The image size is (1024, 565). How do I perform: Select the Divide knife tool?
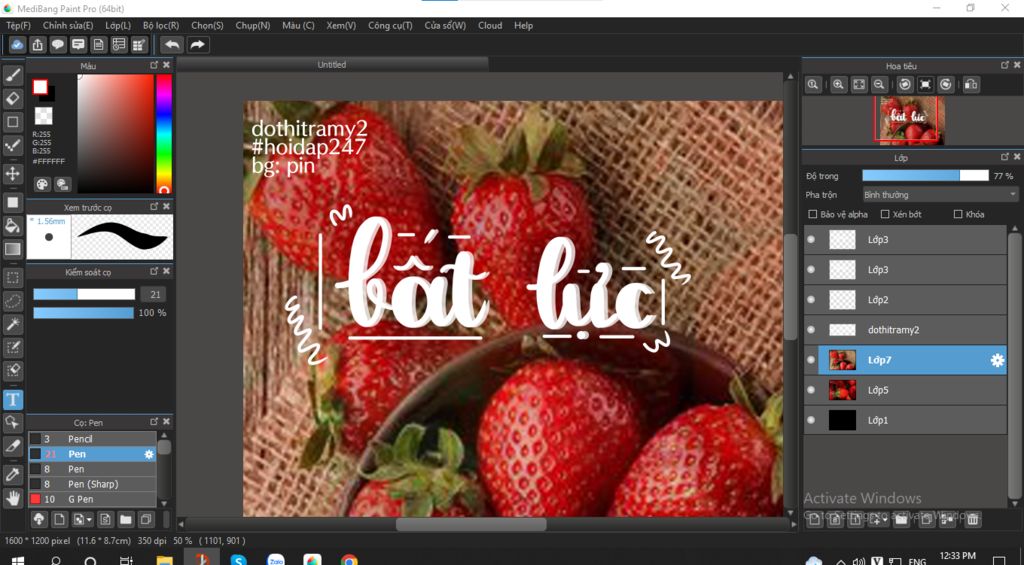[12, 446]
